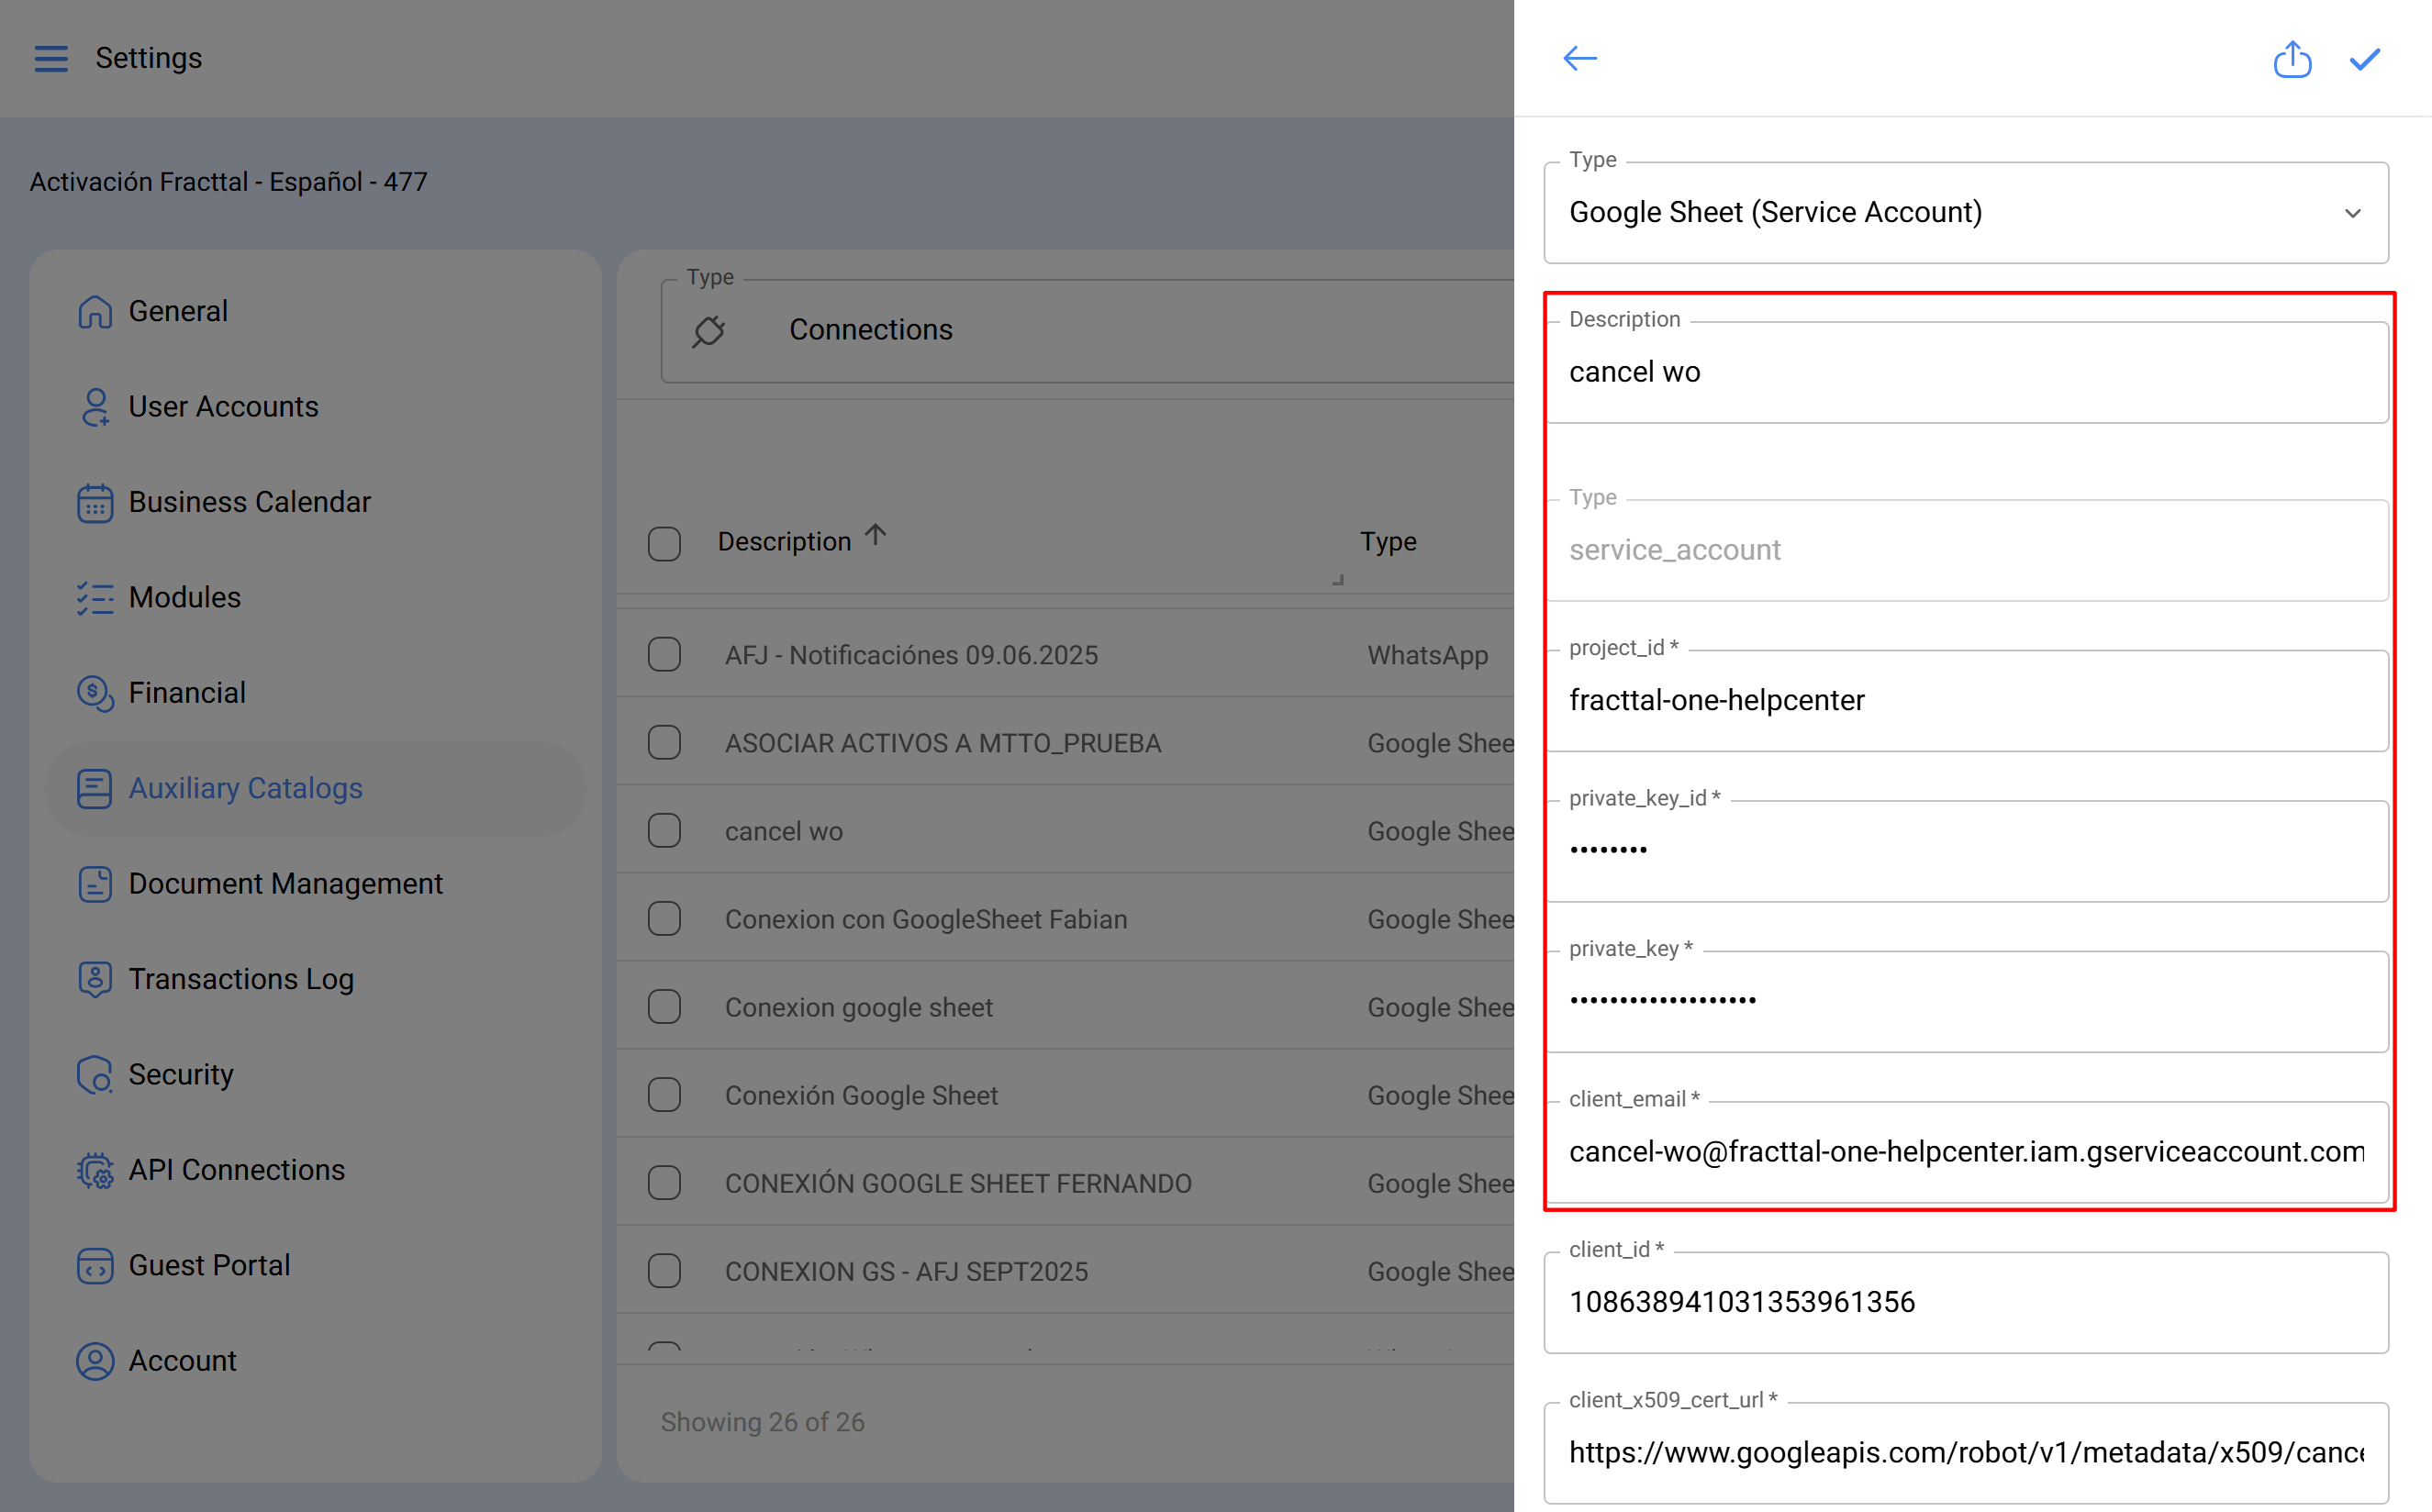Click the API Connections gear icon
This screenshot has width=2432, height=1512.
(95, 1170)
